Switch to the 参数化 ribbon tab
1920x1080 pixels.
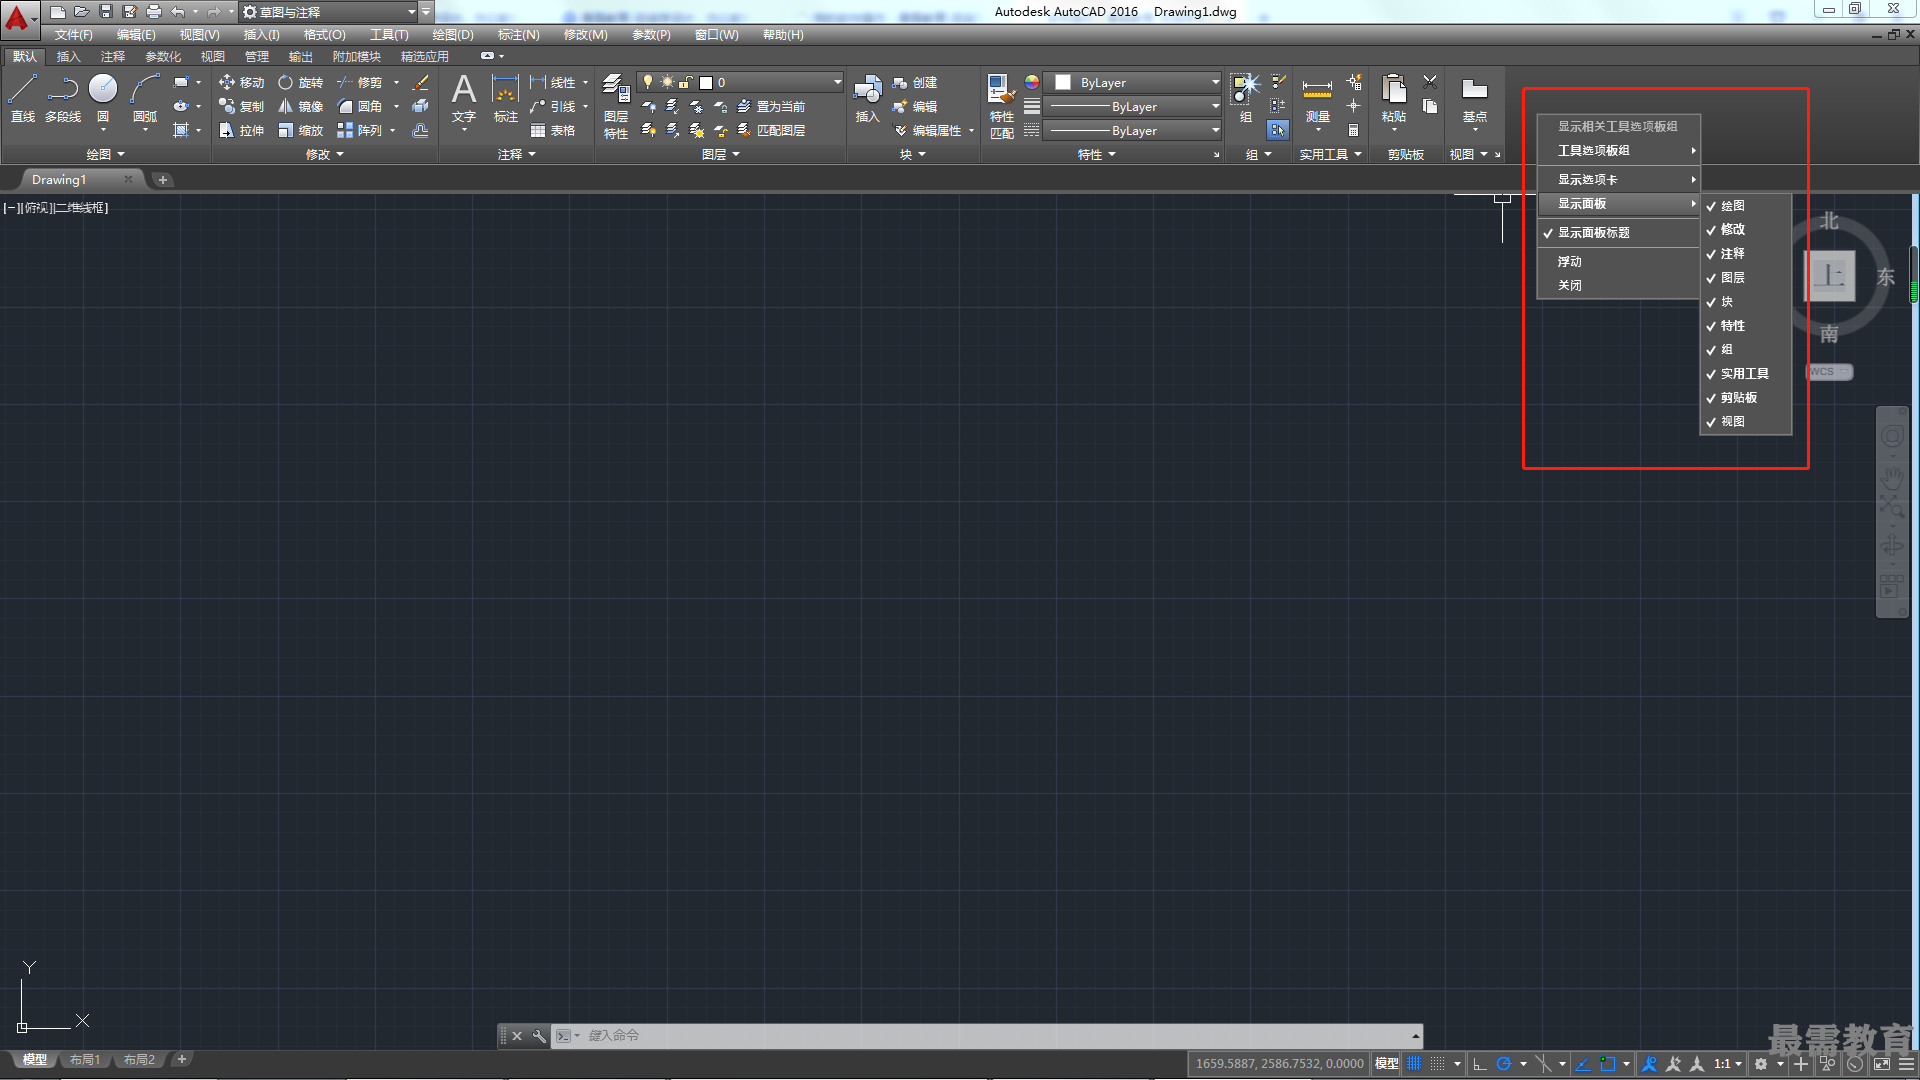[x=163, y=57]
